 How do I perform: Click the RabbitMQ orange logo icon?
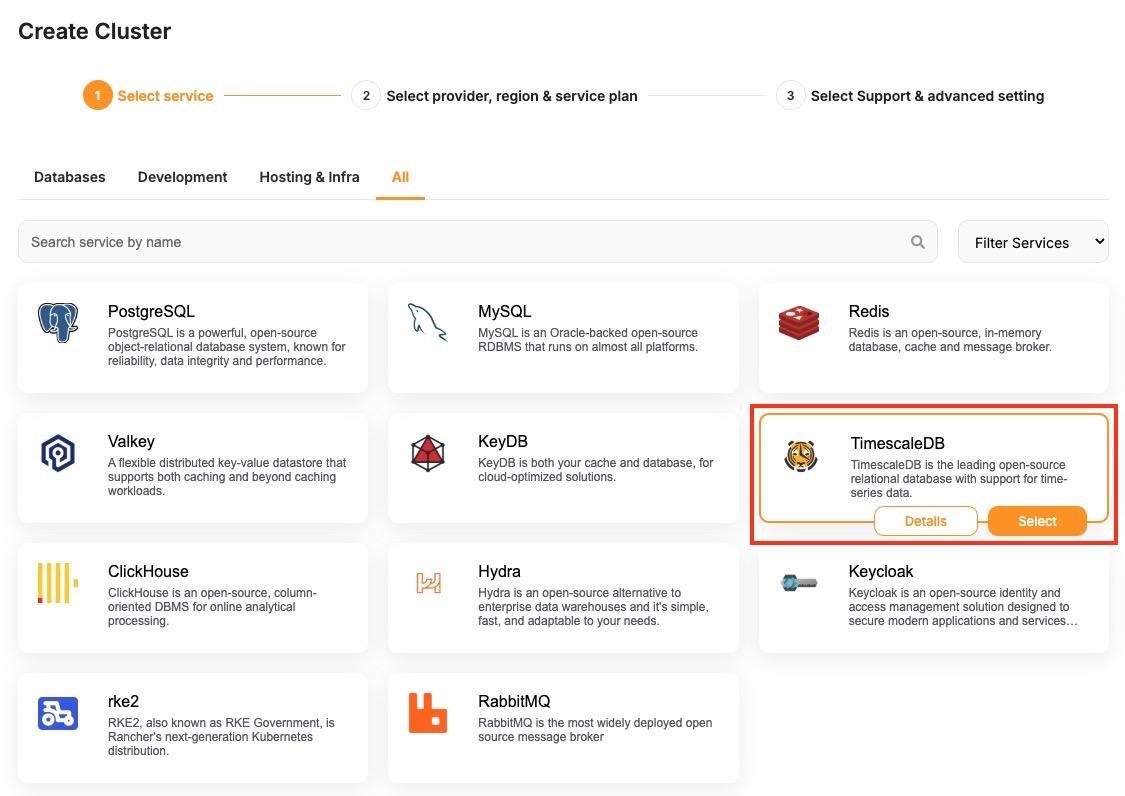coord(428,713)
